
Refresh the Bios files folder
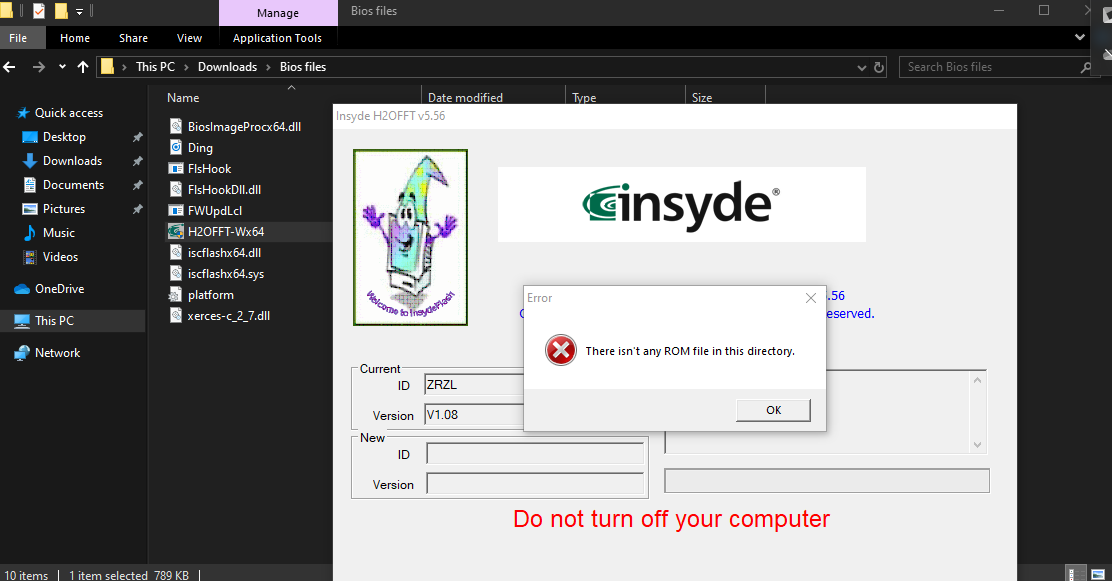click(879, 67)
